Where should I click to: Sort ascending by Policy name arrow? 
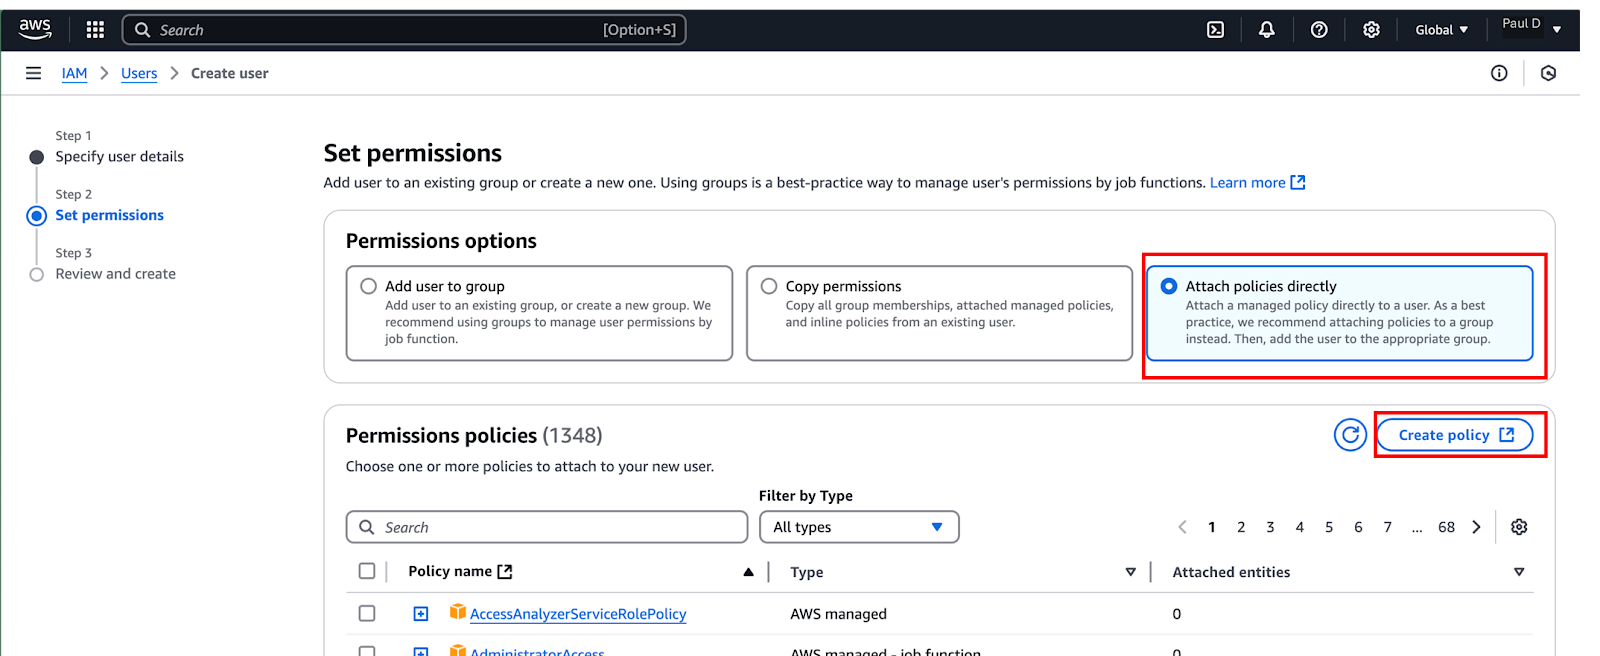click(748, 572)
